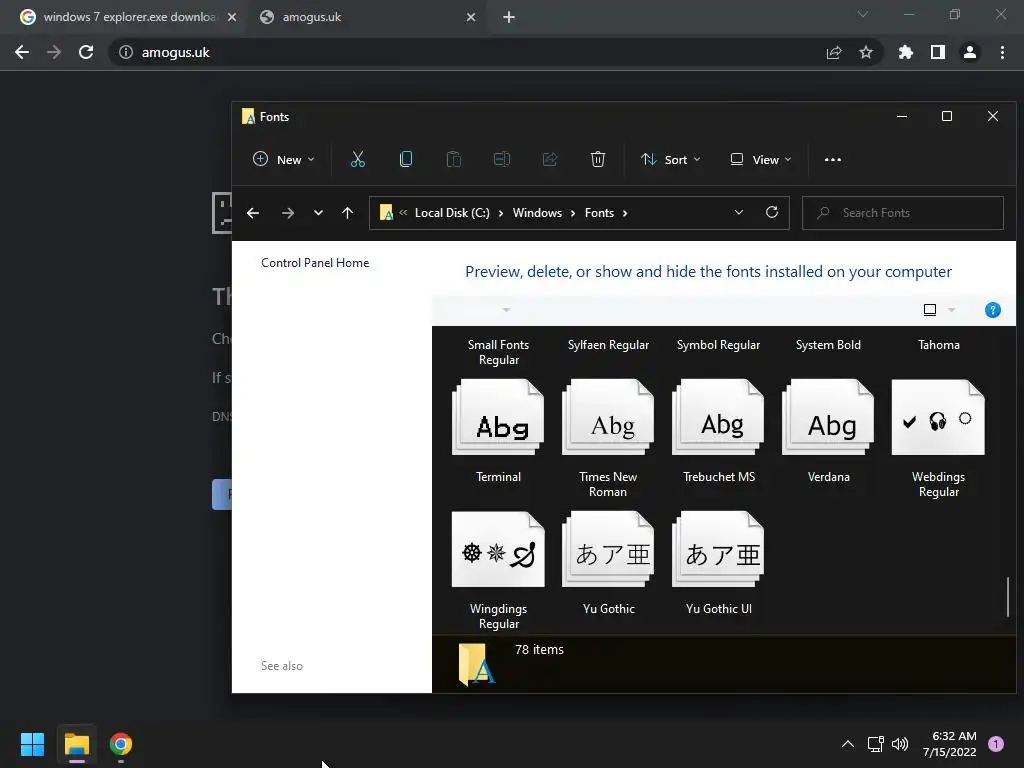1024x768 pixels.
Task: Refresh the Fonts folder view
Action: [x=772, y=212]
